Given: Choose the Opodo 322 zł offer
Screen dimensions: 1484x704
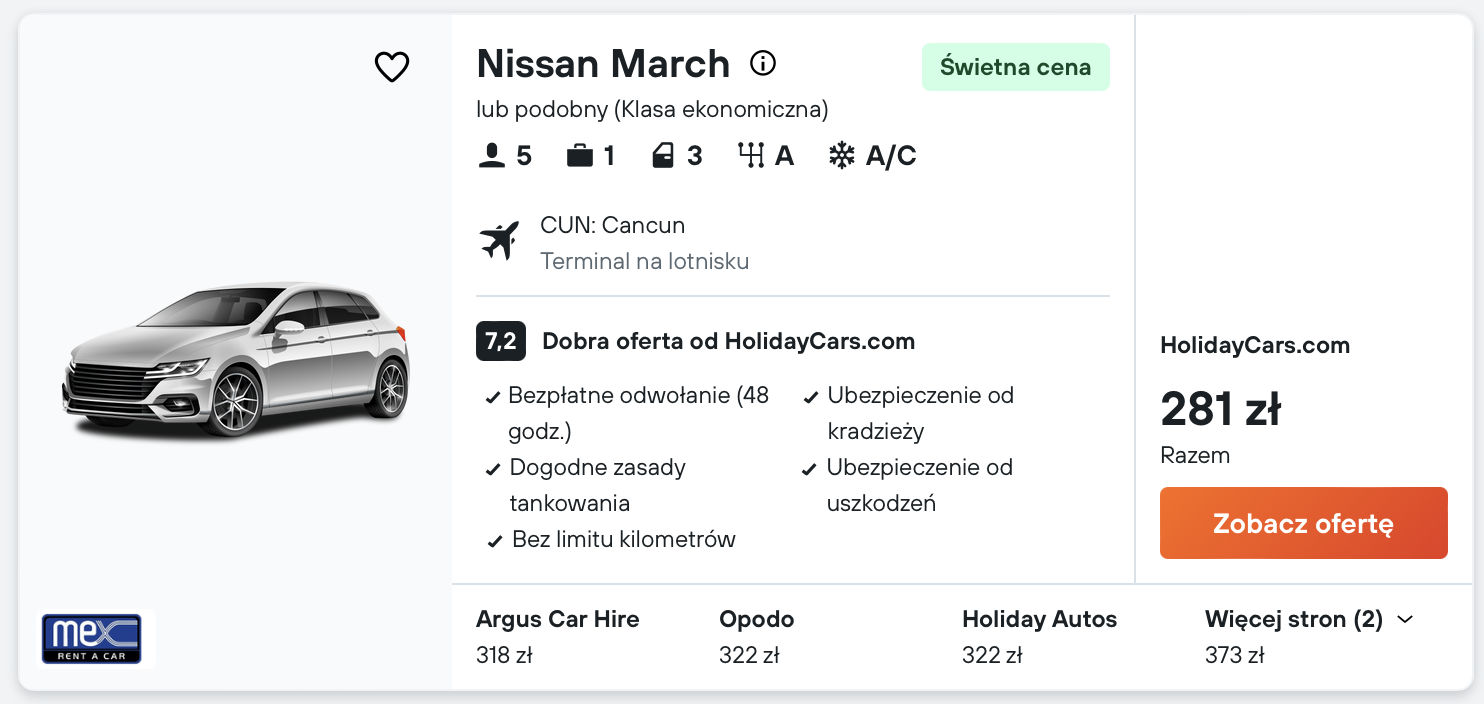Looking at the screenshot, I should pos(756,637).
